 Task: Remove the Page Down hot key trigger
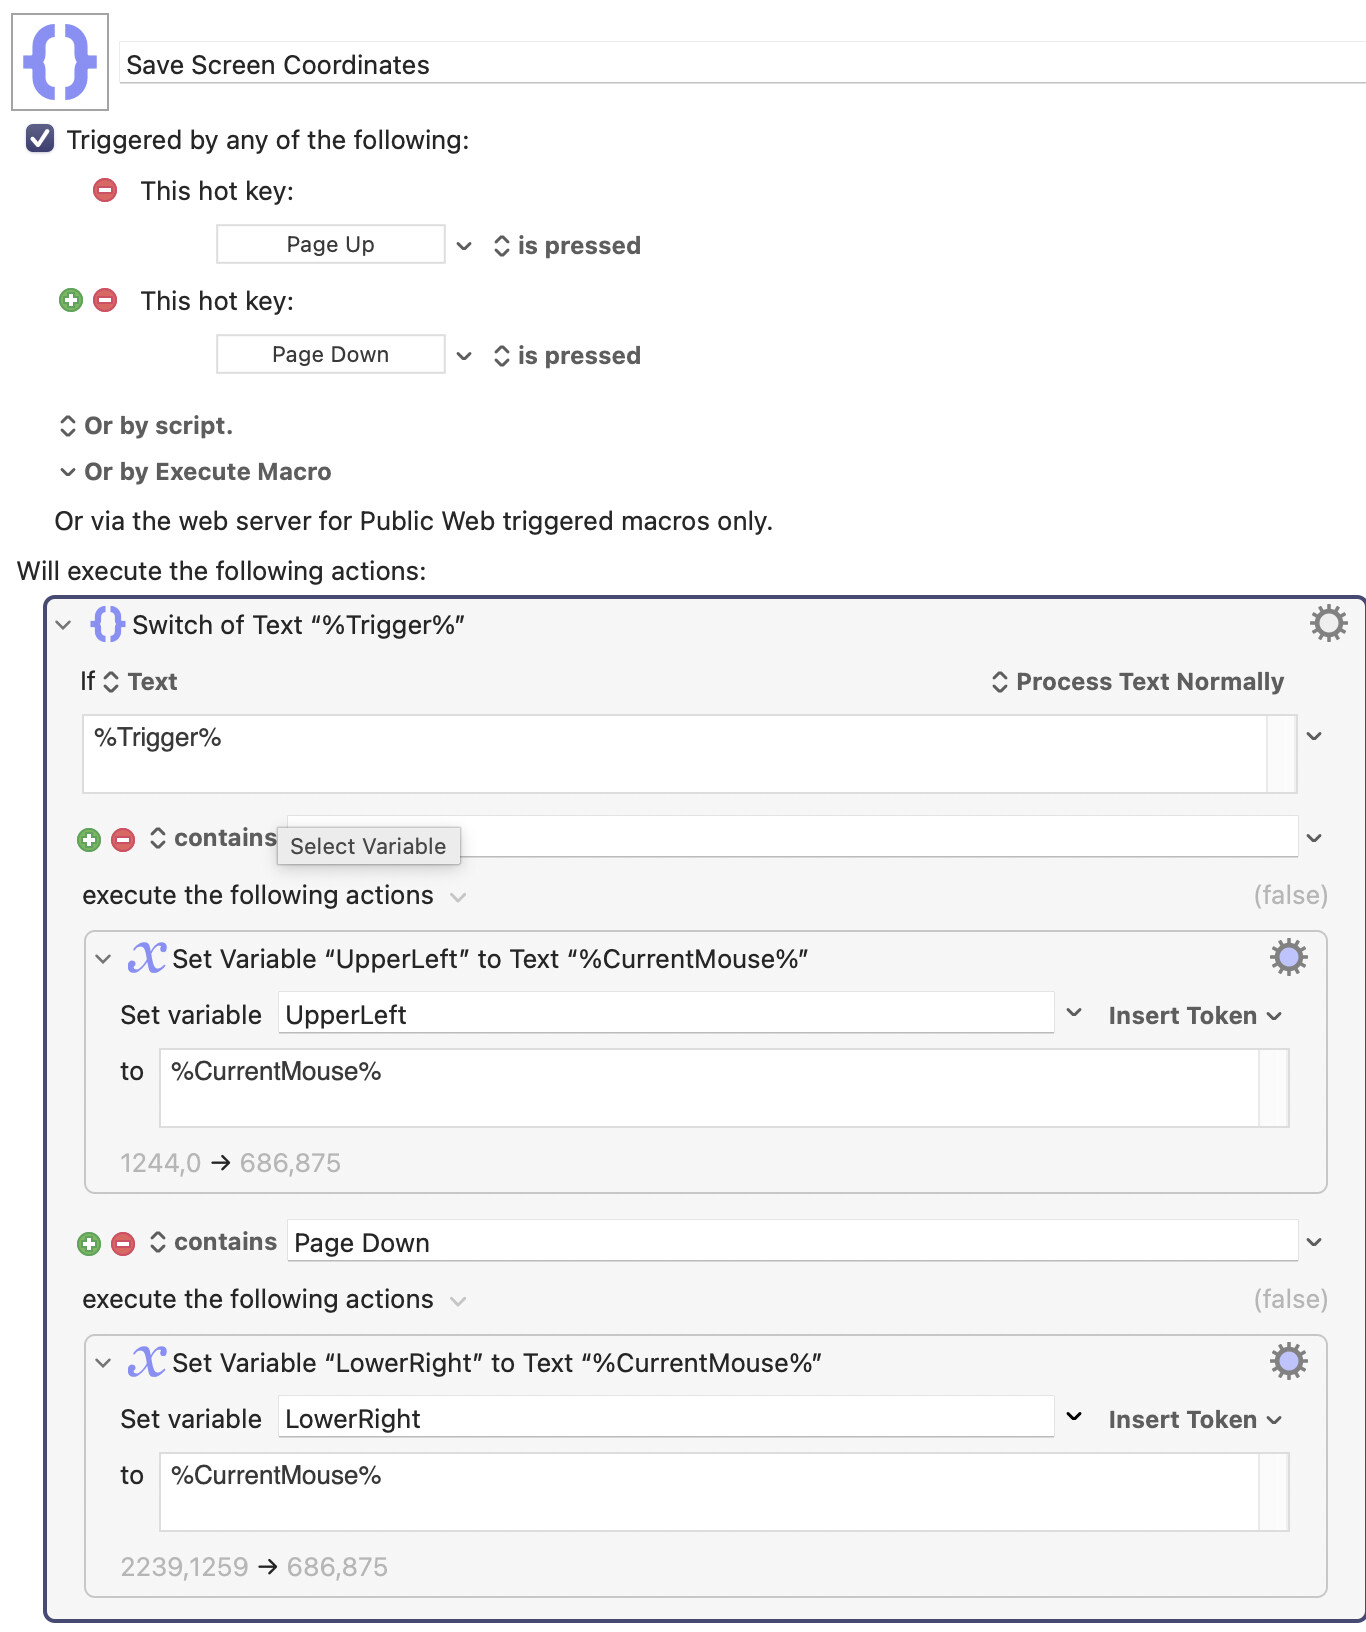tap(105, 300)
